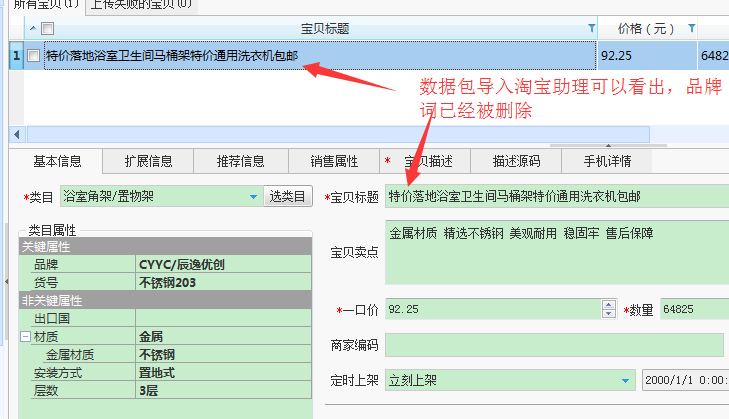The width and height of the screenshot is (729, 419).
Task: Click the filter icon in 宝贝标题 column header
Action: [x=590, y=28]
